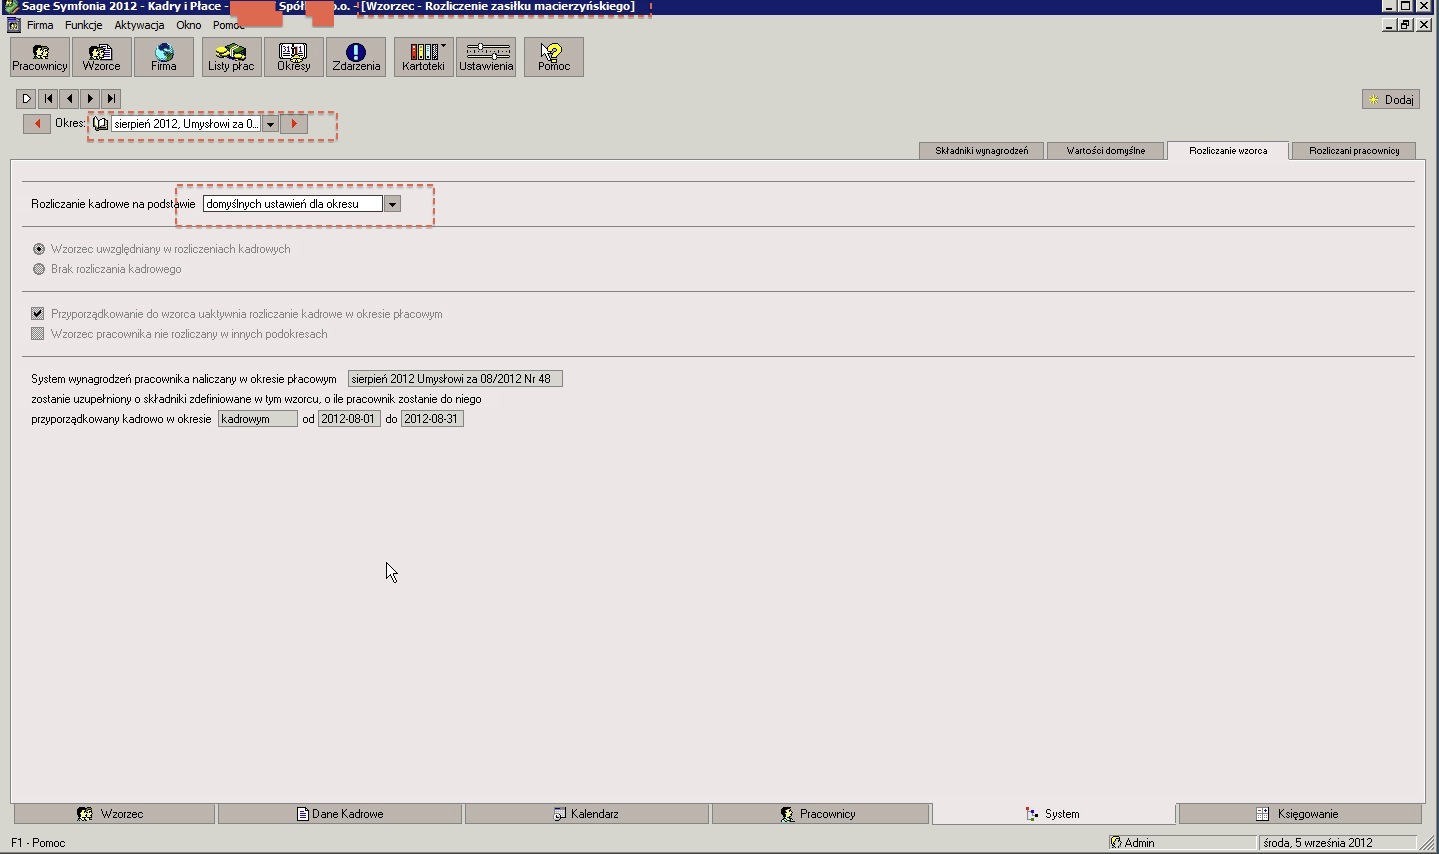This screenshot has width=1439, height=854.
Task: Click the 'od' start date field
Action: (349, 419)
